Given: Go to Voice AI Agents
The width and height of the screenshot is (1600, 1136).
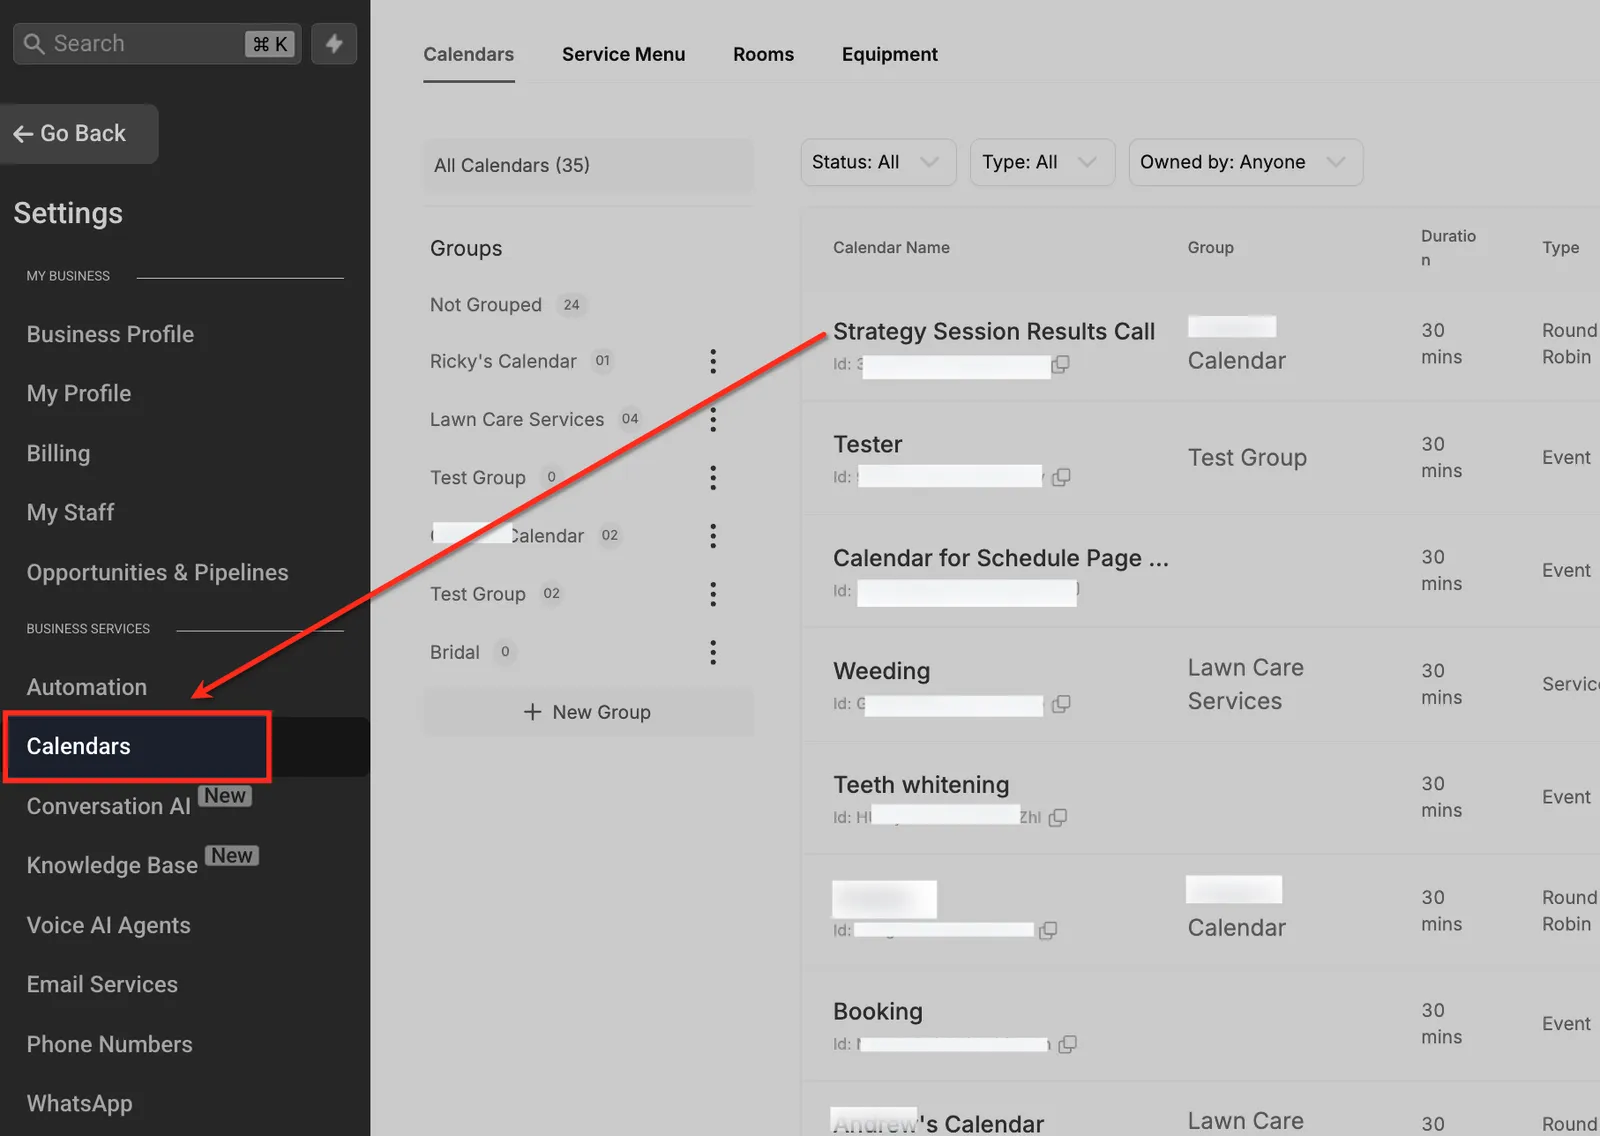Looking at the screenshot, I should [x=108, y=925].
